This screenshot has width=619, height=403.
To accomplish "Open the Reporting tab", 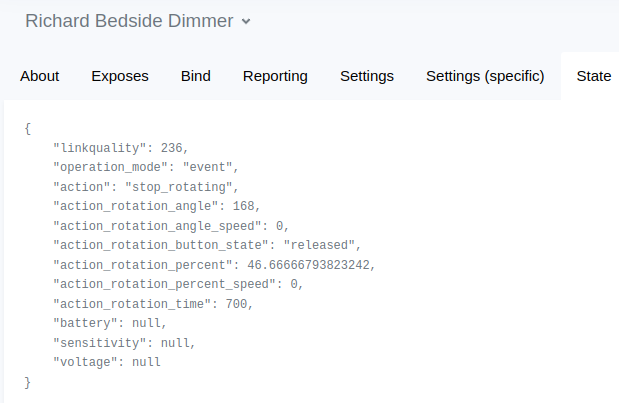I will click(275, 76).
